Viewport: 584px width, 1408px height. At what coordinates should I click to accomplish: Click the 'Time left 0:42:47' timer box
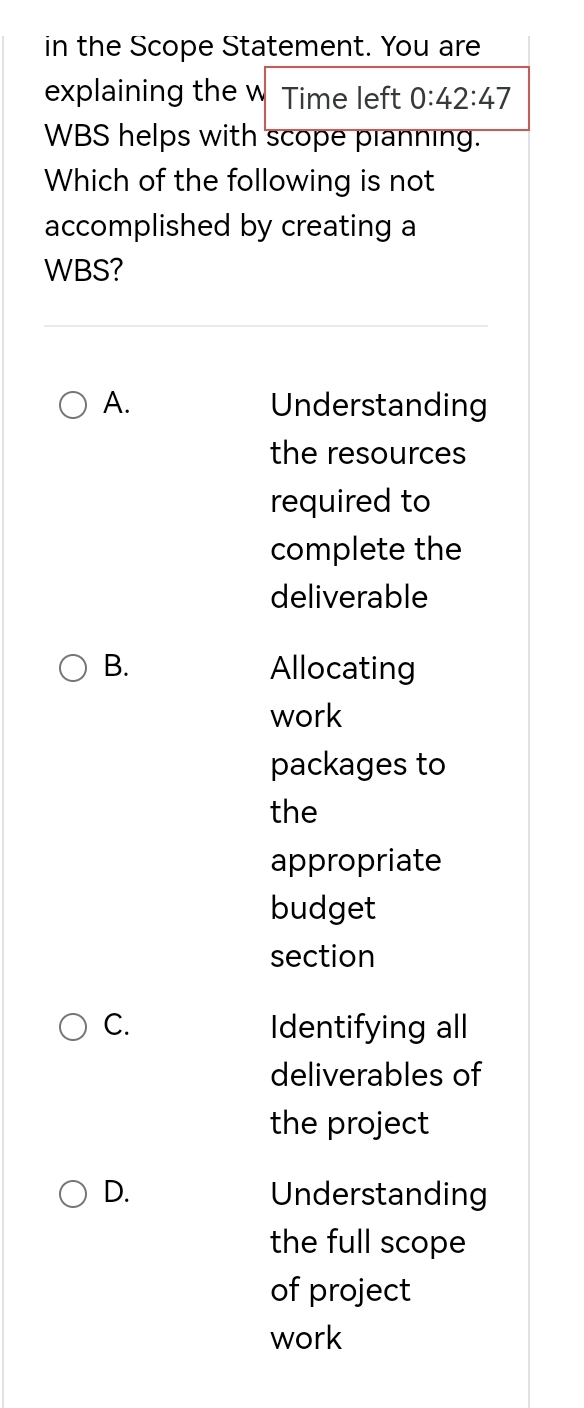pyautogui.click(x=397, y=99)
